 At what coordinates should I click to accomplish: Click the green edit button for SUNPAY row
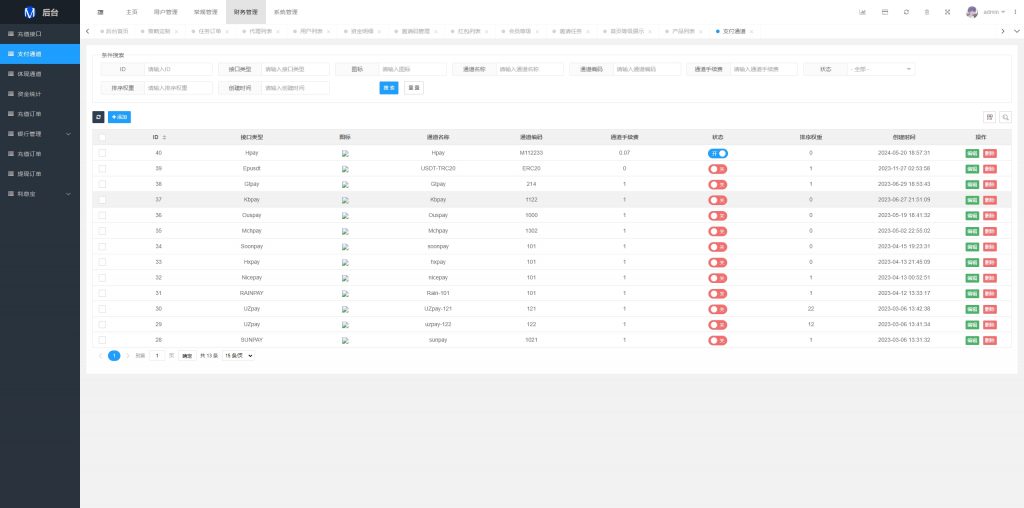pos(972,341)
